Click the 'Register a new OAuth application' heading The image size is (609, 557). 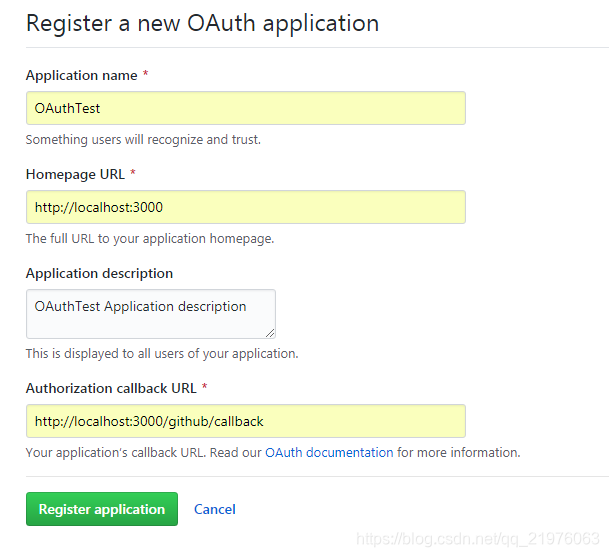202,23
